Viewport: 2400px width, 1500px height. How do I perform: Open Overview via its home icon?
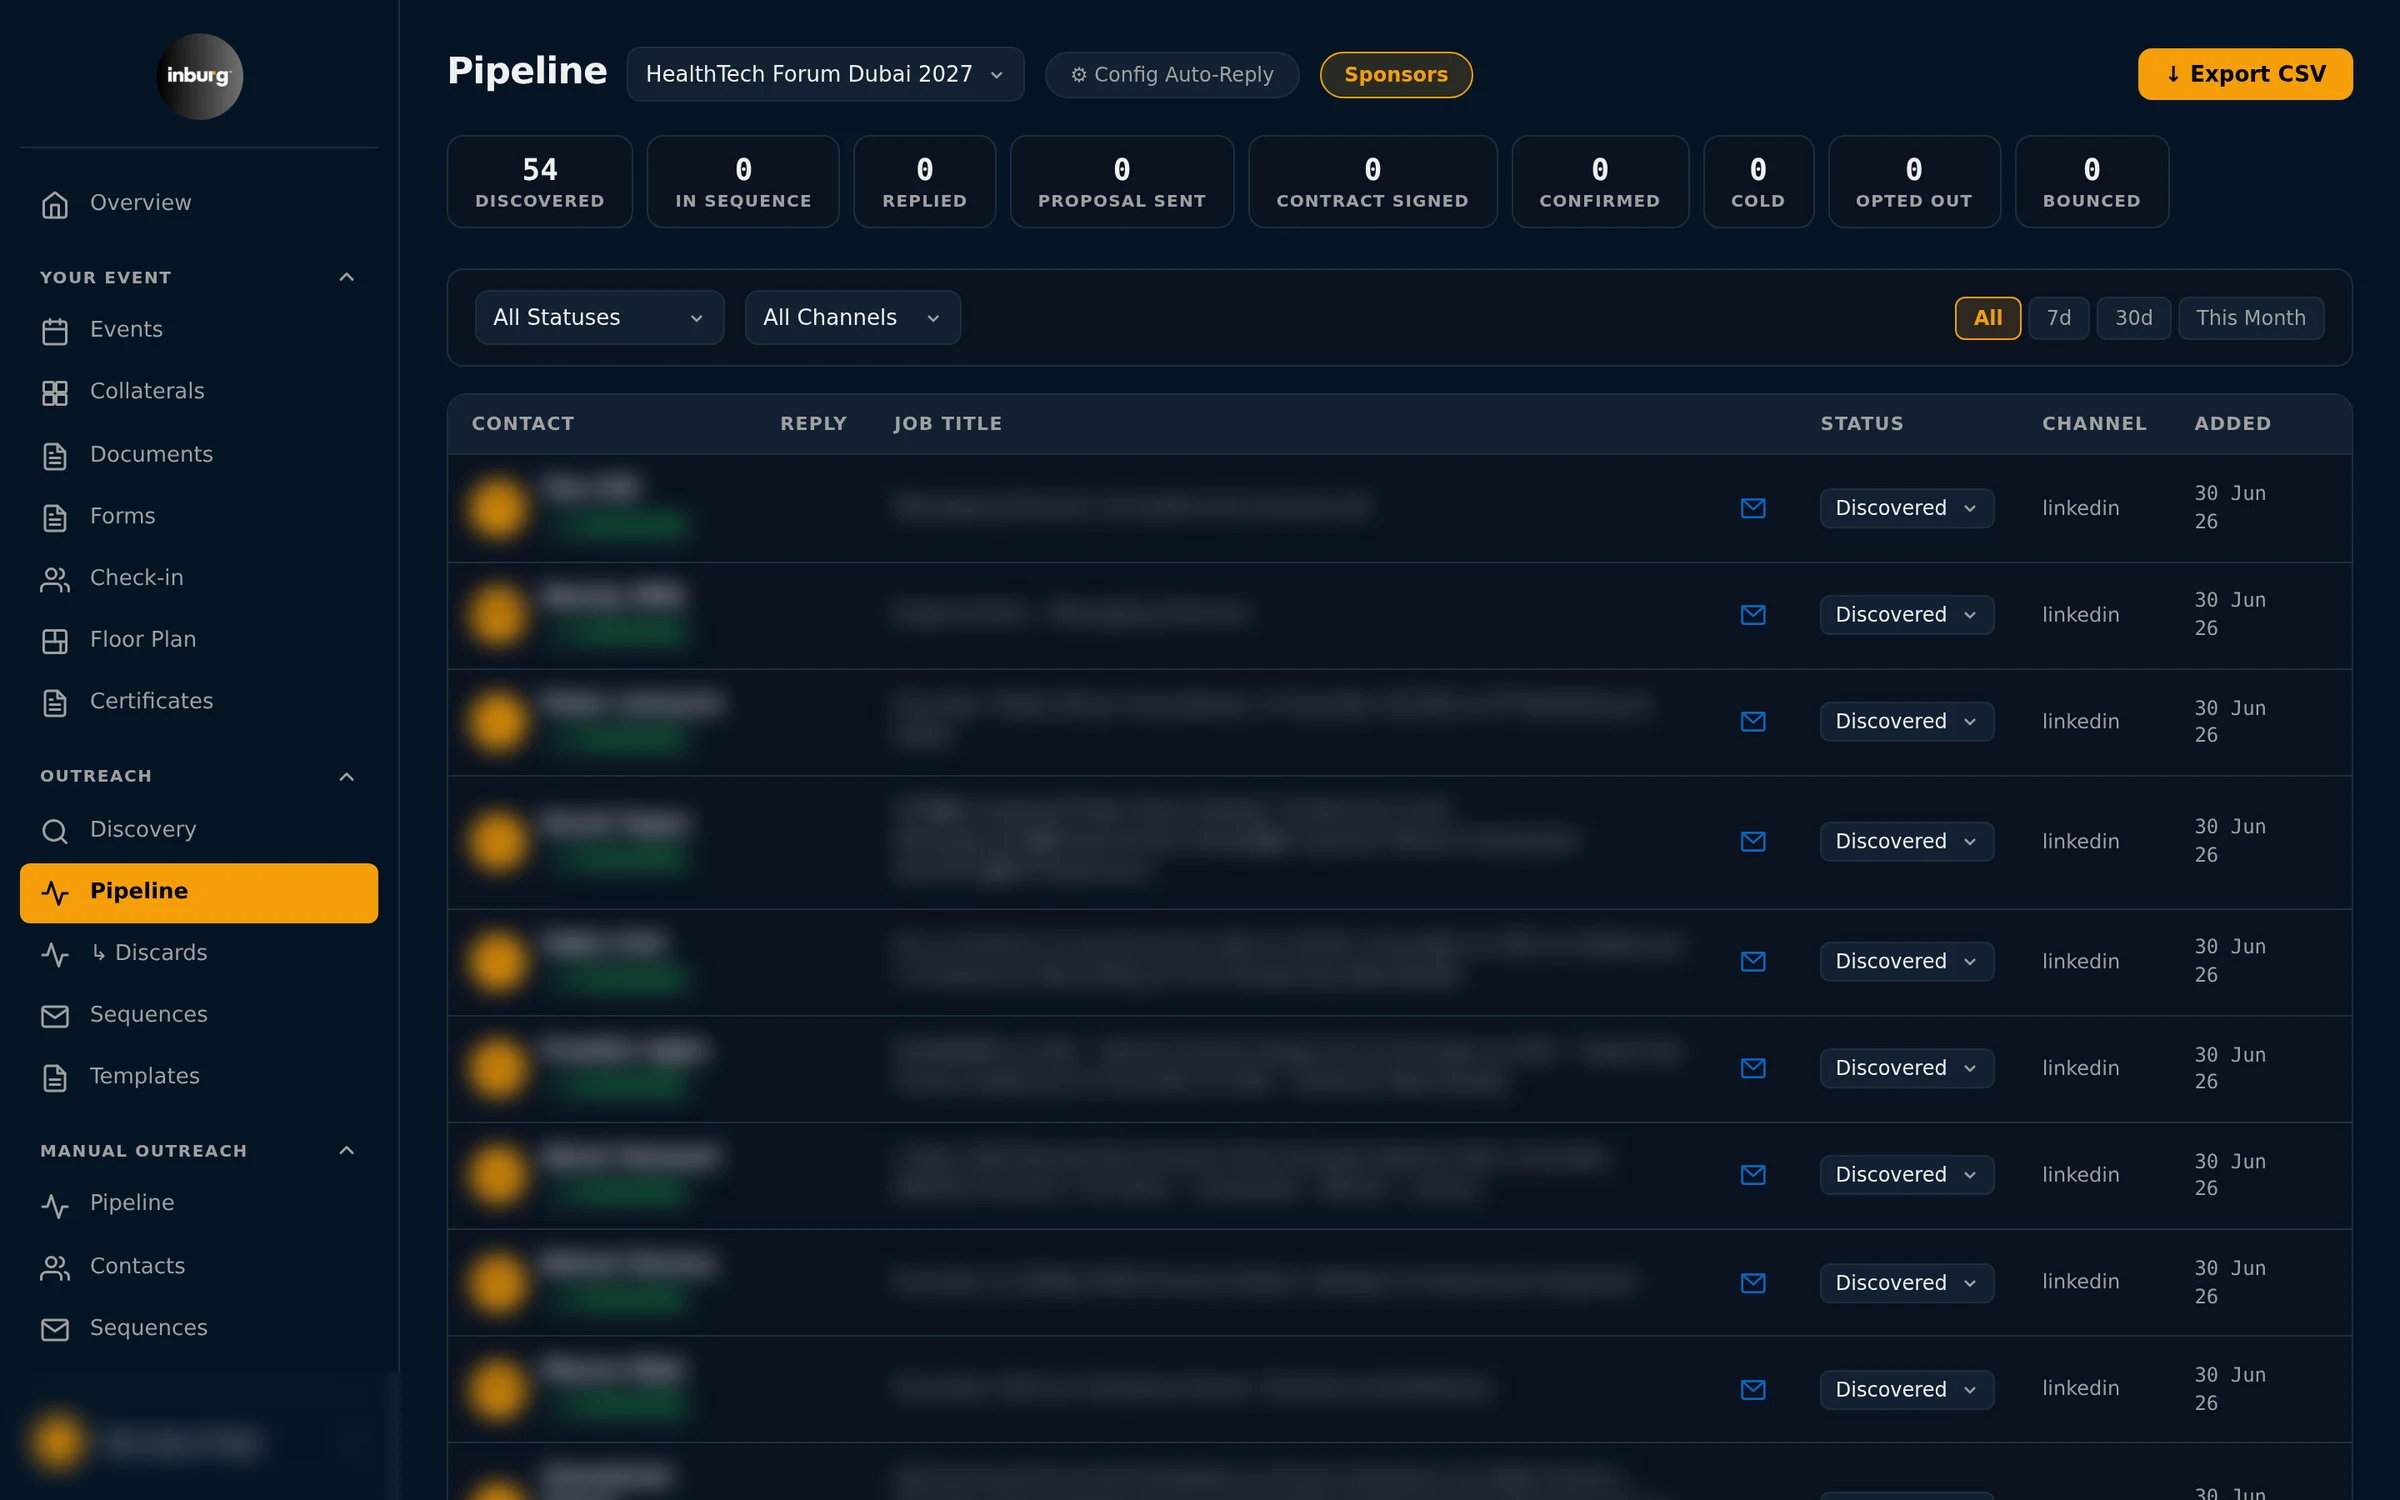coord(55,204)
